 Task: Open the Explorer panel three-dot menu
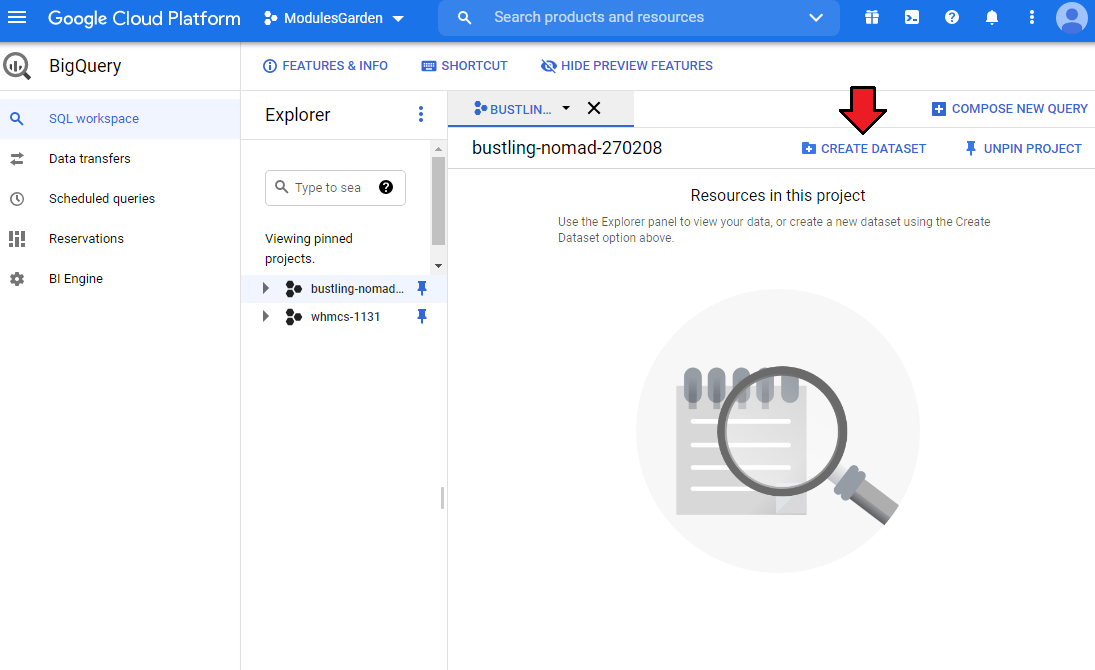[420, 114]
